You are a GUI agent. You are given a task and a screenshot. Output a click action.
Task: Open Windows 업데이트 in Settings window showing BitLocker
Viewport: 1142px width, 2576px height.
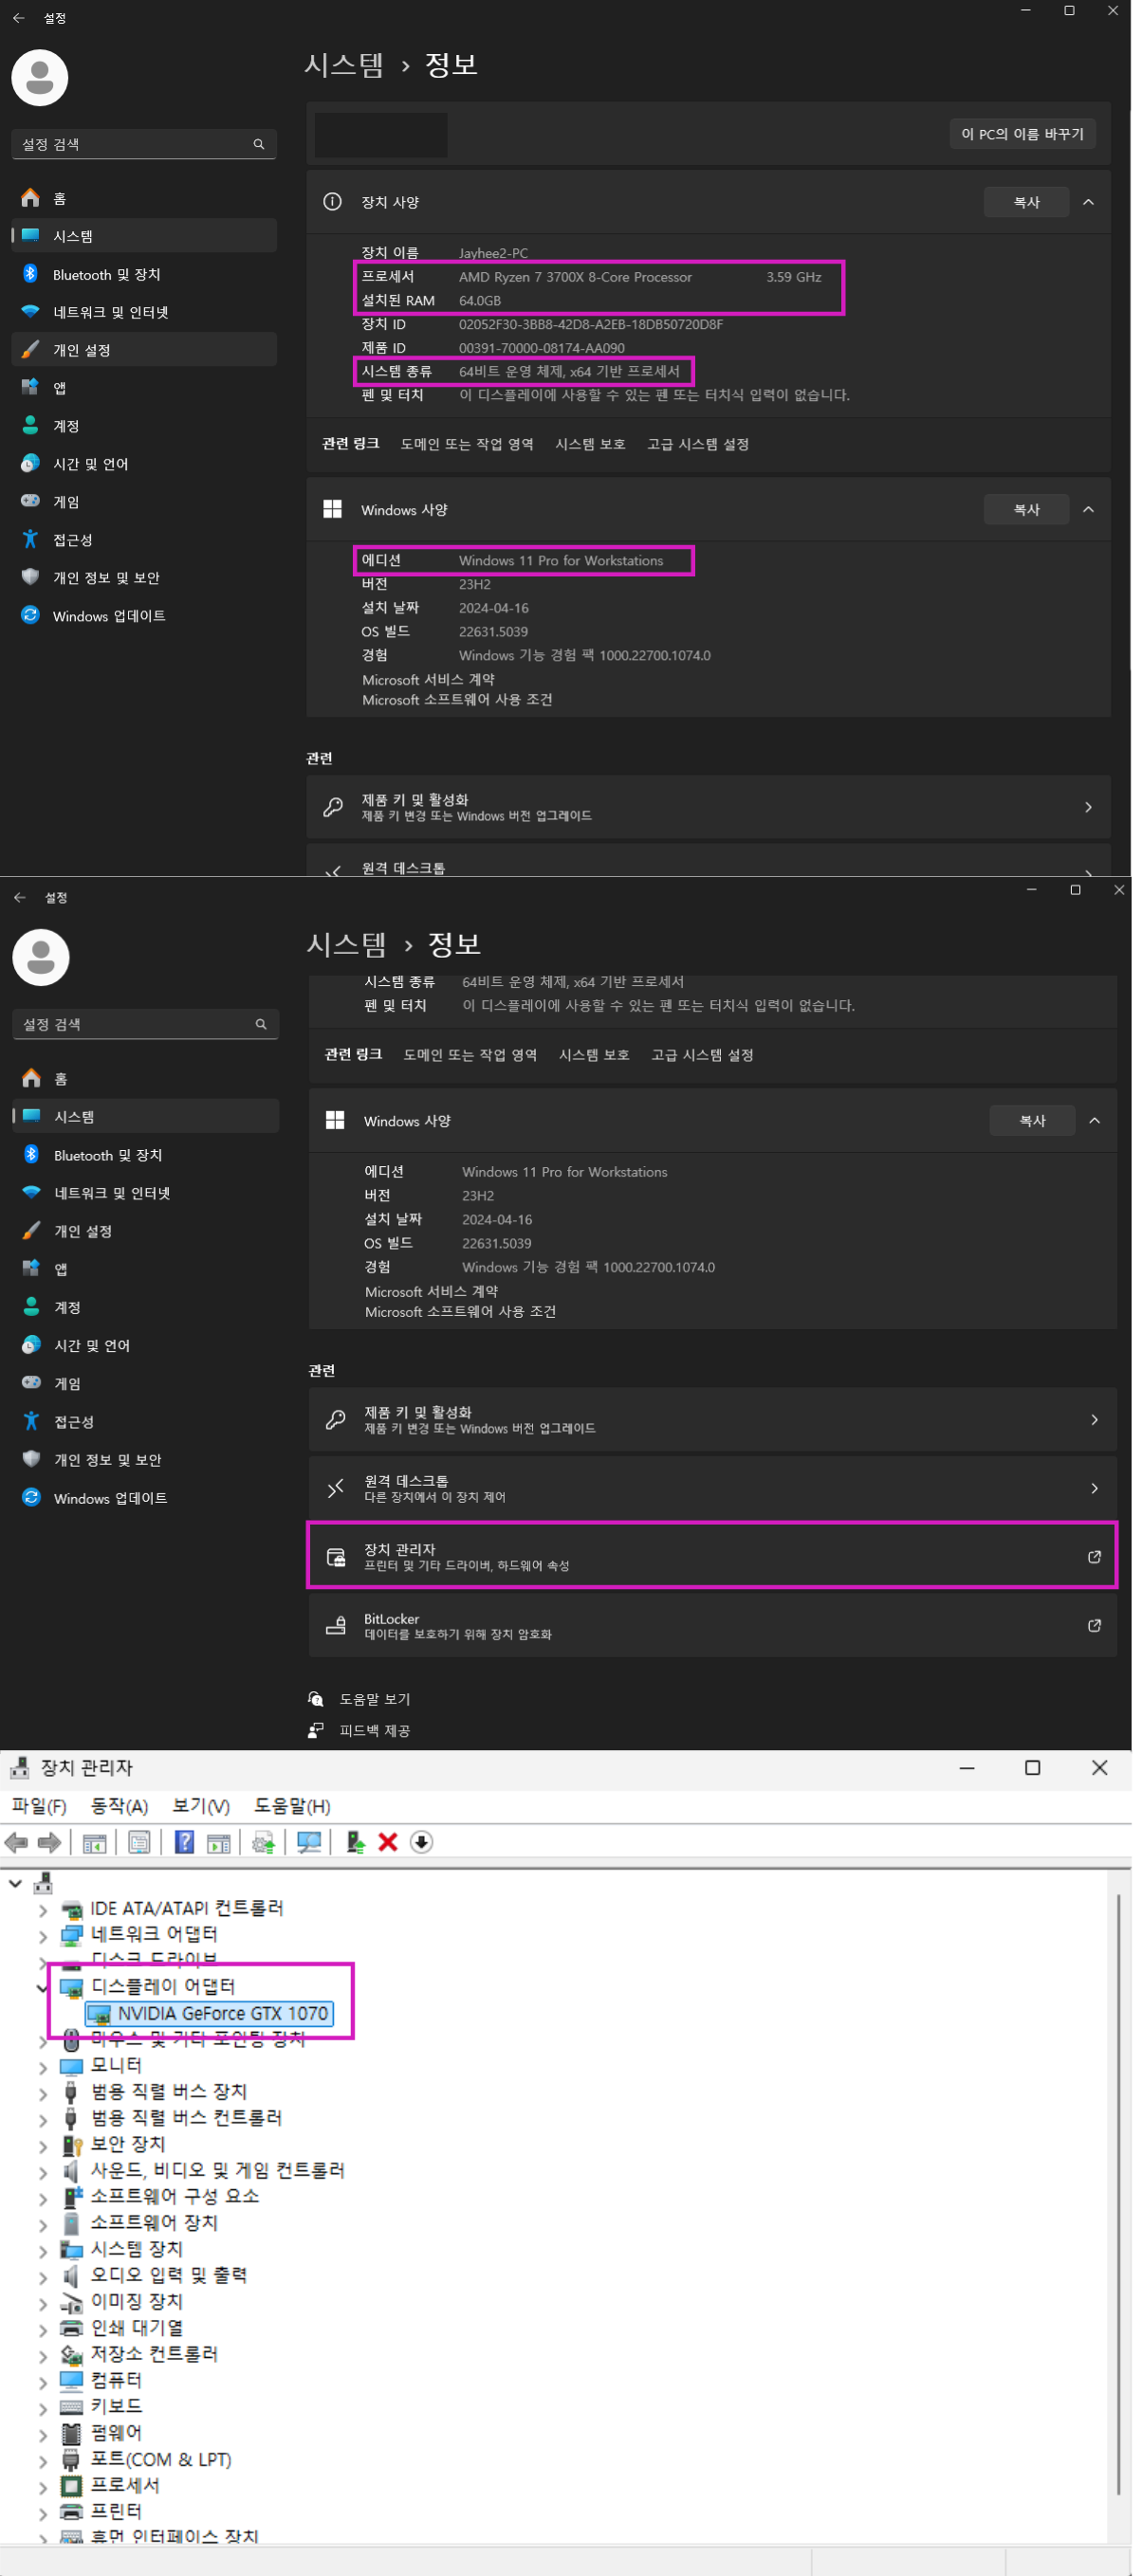pyautogui.click(x=145, y=1497)
